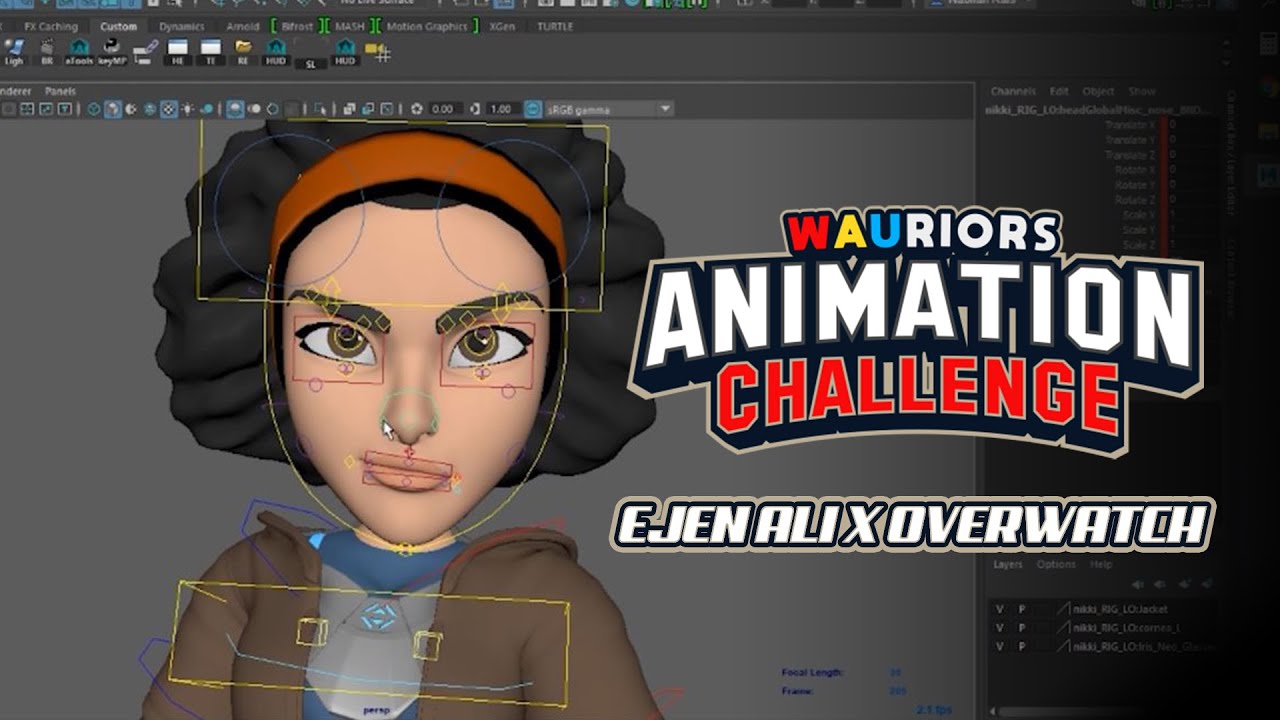The width and height of the screenshot is (1280, 720).
Task: Select the Custom shelf tab
Action: coord(119,26)
